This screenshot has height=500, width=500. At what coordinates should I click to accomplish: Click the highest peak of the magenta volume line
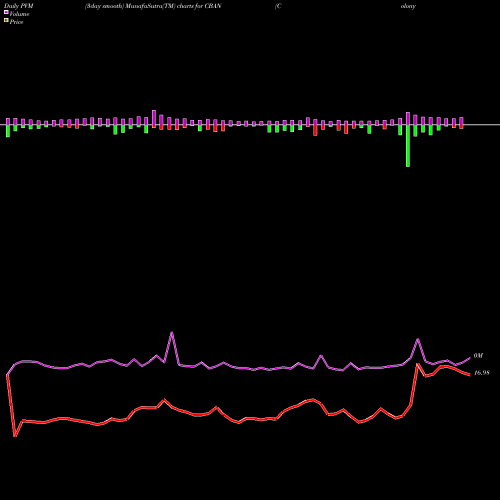(172, 332)
